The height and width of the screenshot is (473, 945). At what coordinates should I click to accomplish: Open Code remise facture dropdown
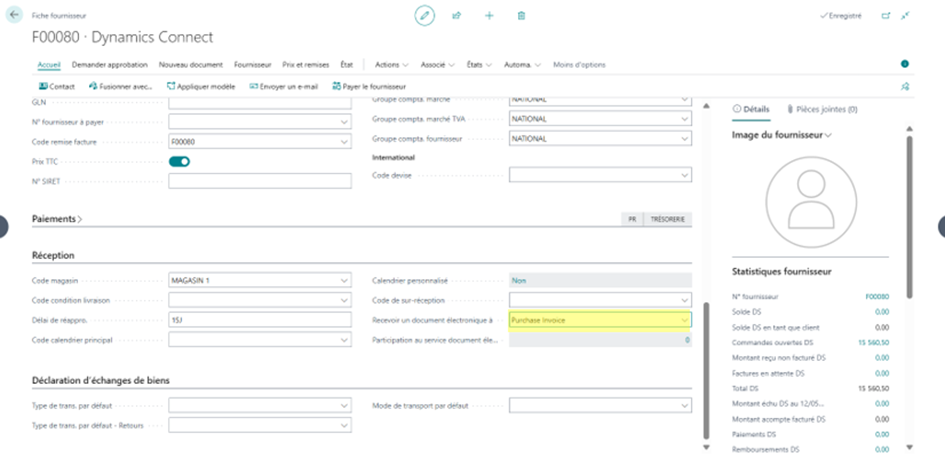344,142
